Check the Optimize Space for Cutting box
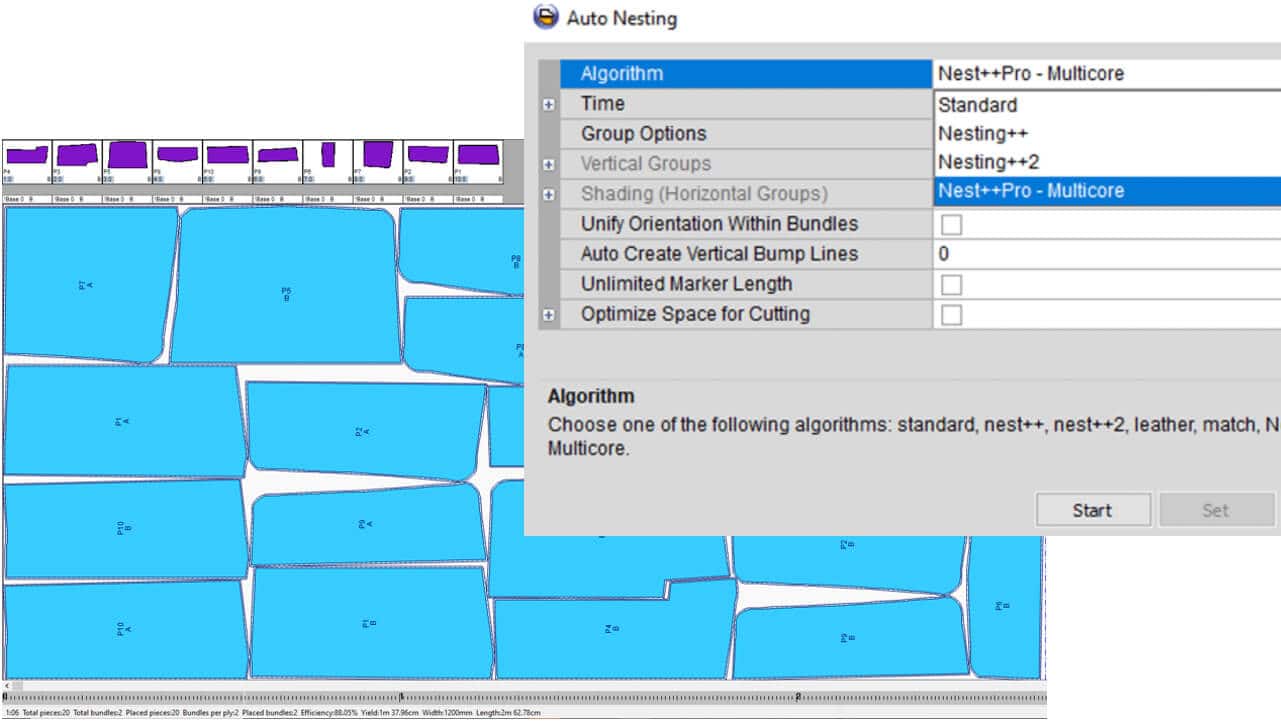 (x=951, y=315)
